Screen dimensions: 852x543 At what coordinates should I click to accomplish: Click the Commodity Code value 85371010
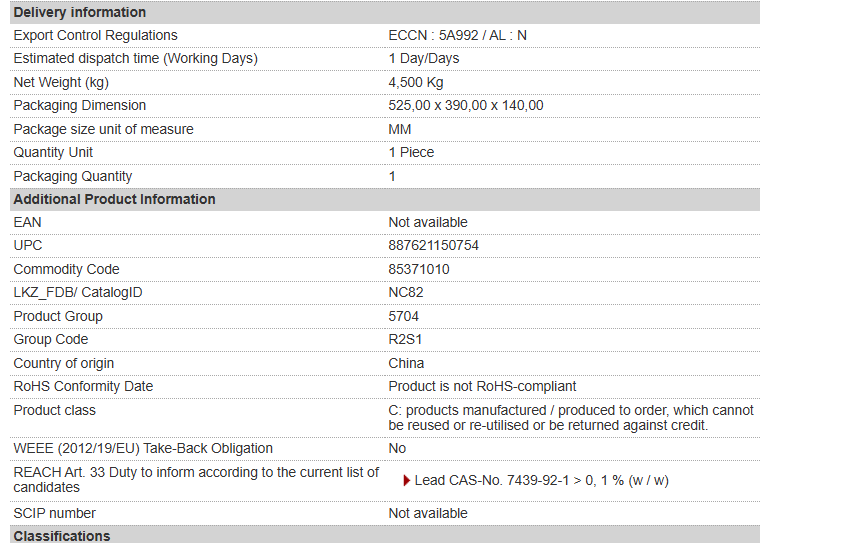pos(419,269)
